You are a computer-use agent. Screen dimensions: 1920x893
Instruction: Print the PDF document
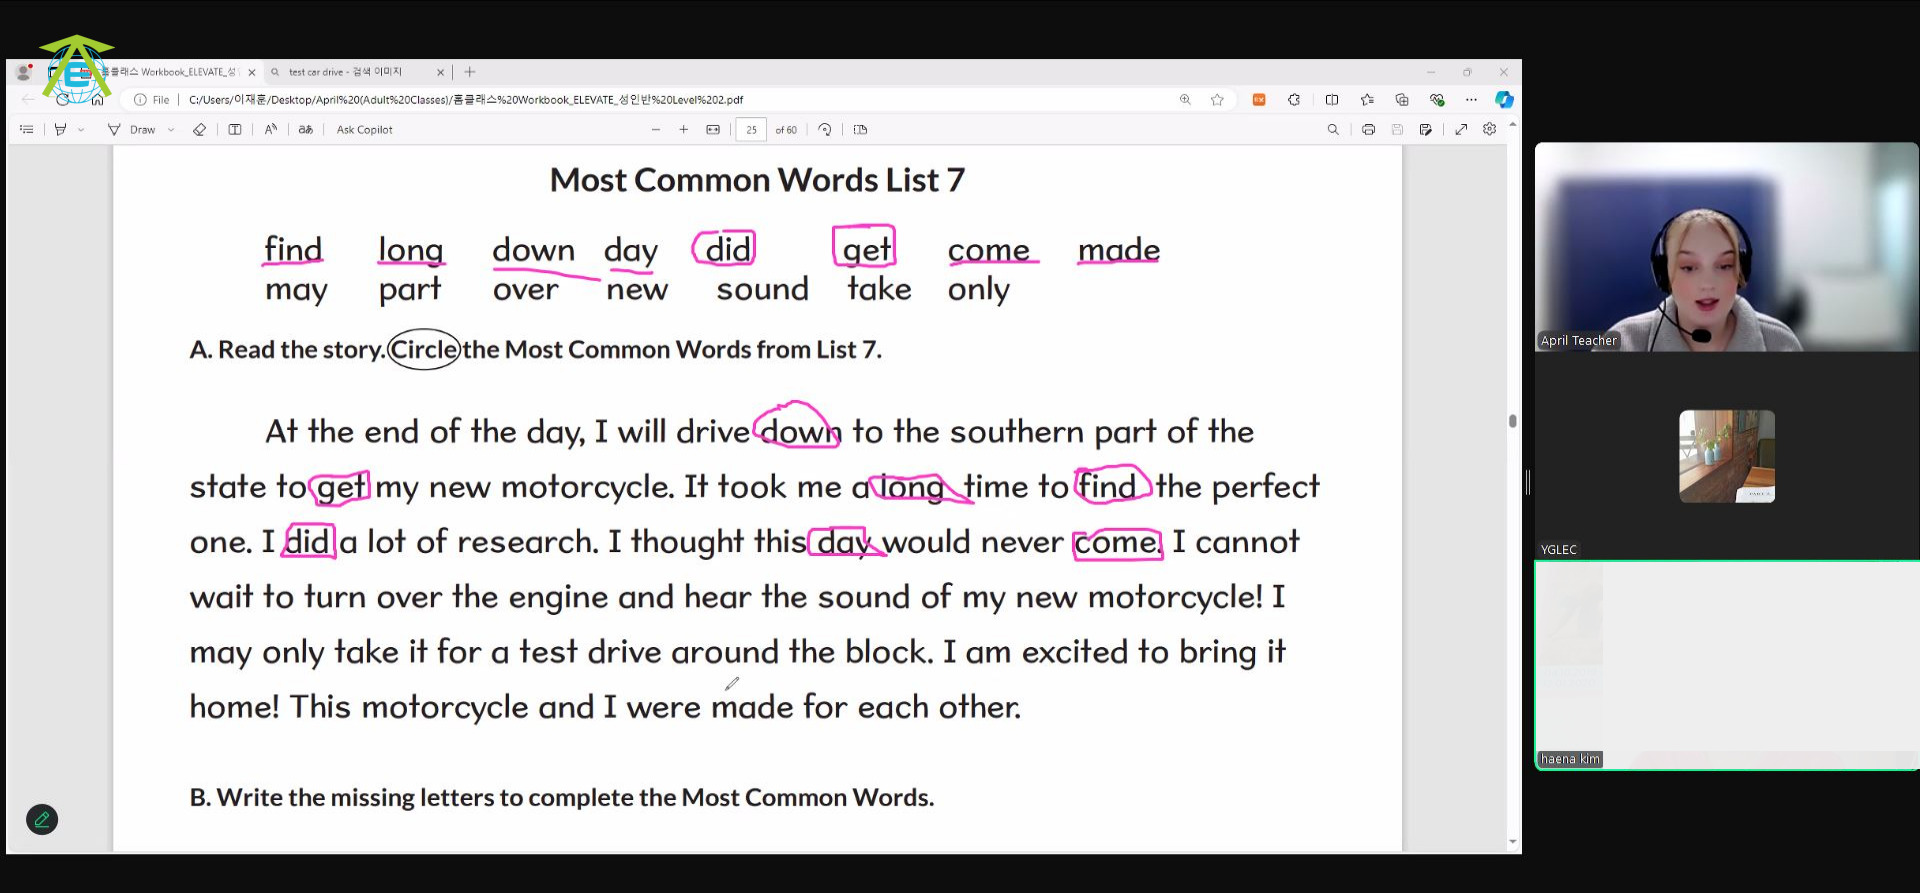click(x=1369, y=130)
